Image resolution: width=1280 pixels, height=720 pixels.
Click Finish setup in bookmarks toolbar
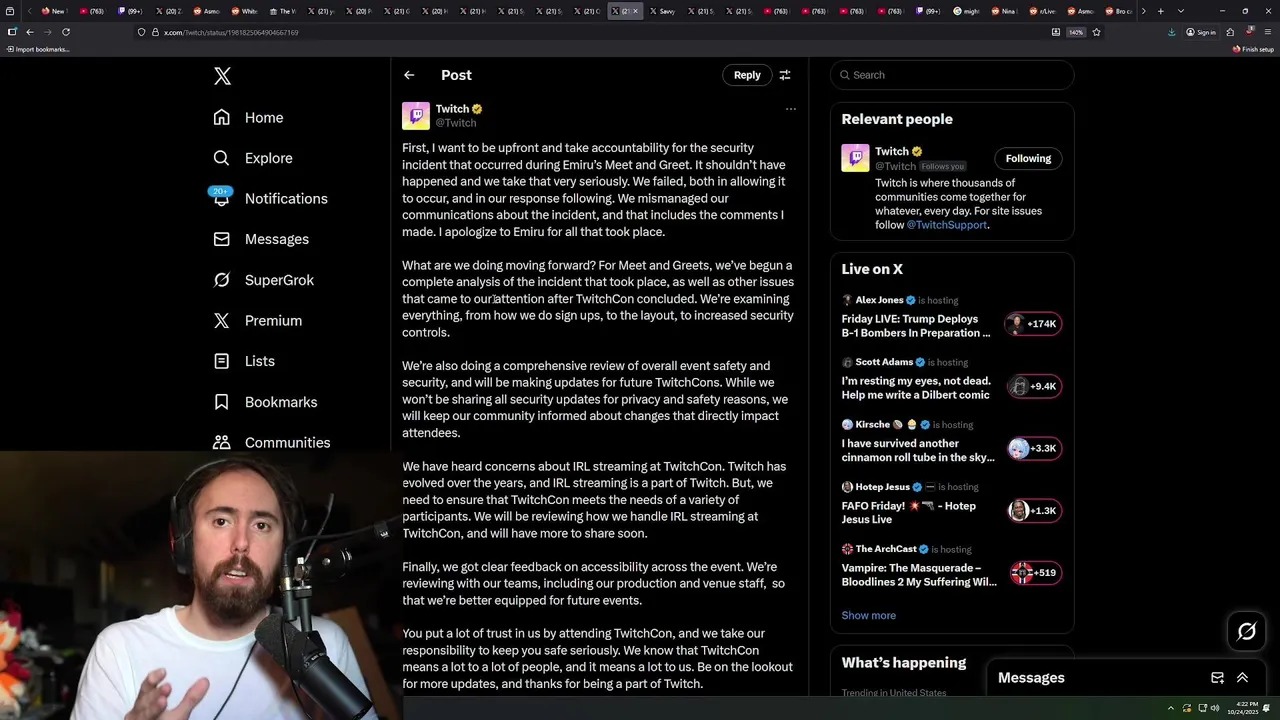pyautogui.click(x=1253, y=49)
